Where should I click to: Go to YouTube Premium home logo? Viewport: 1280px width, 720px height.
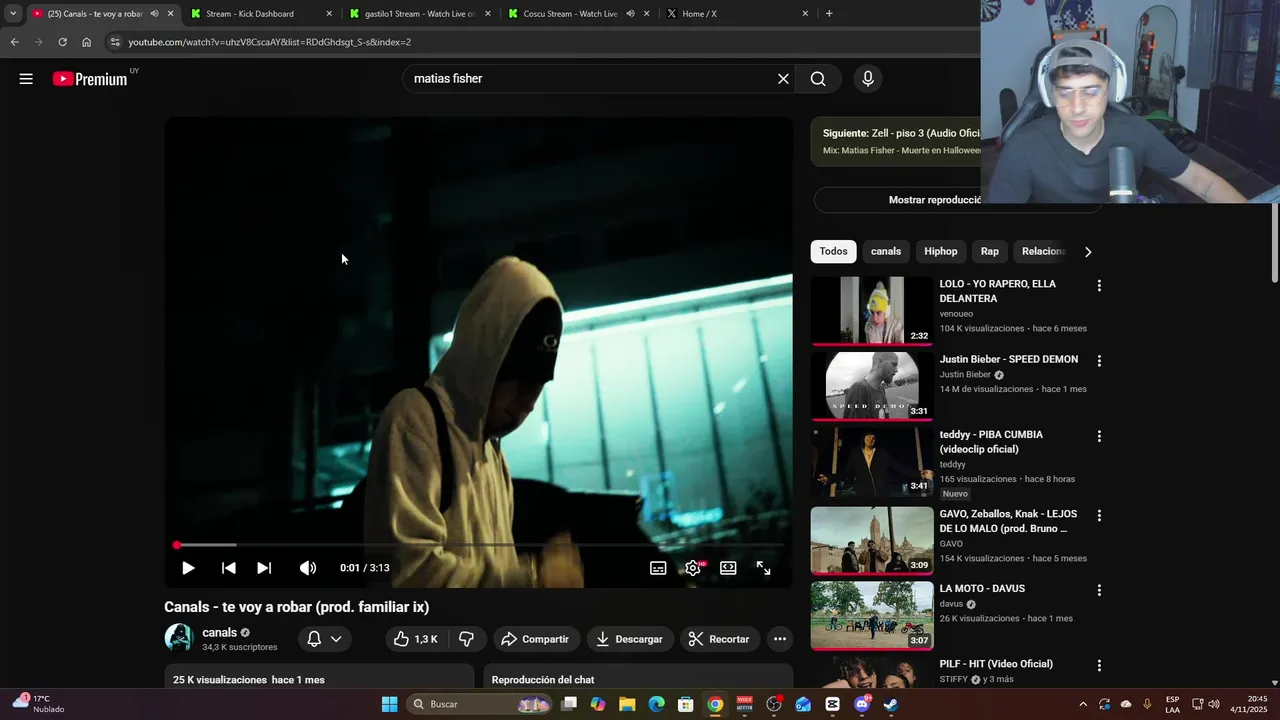click(90, 79)
